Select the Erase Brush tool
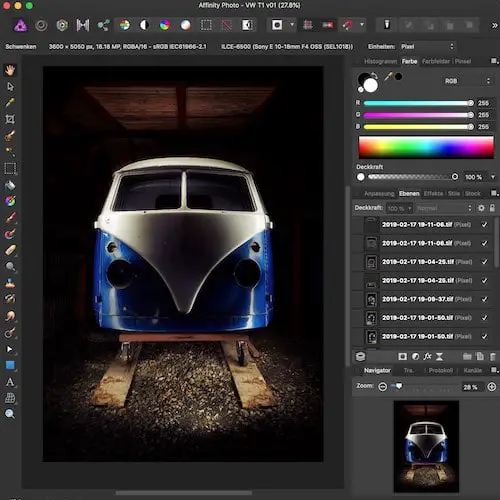The width and height of the screenshot is (500, 500). coord(10,250)
